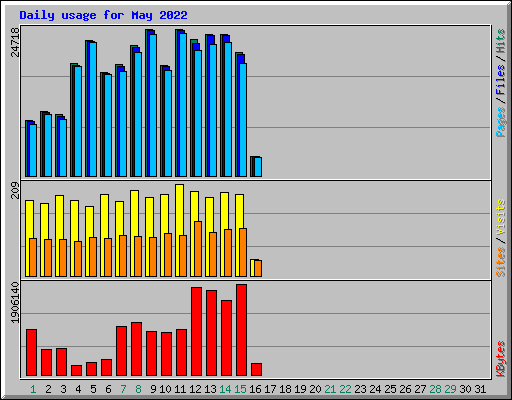Select day 10 on the x-axis
Viewport: 512px width, 400px height.
tap(165, 389)
